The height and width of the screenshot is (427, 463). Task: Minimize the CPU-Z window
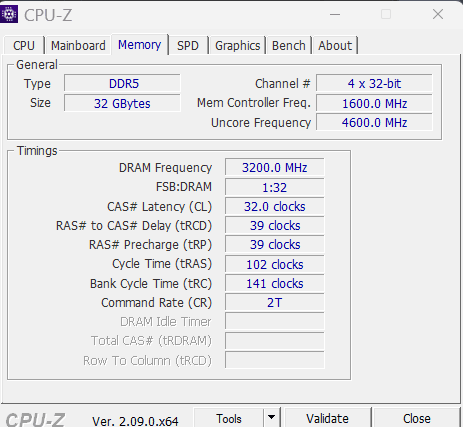[335, 14]
